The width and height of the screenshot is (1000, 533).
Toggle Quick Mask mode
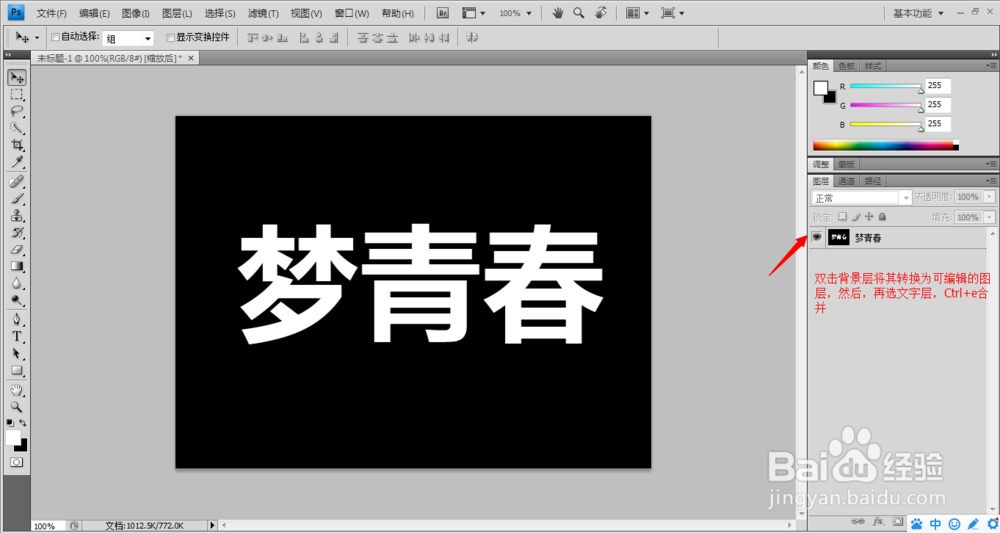coord(17,461)
